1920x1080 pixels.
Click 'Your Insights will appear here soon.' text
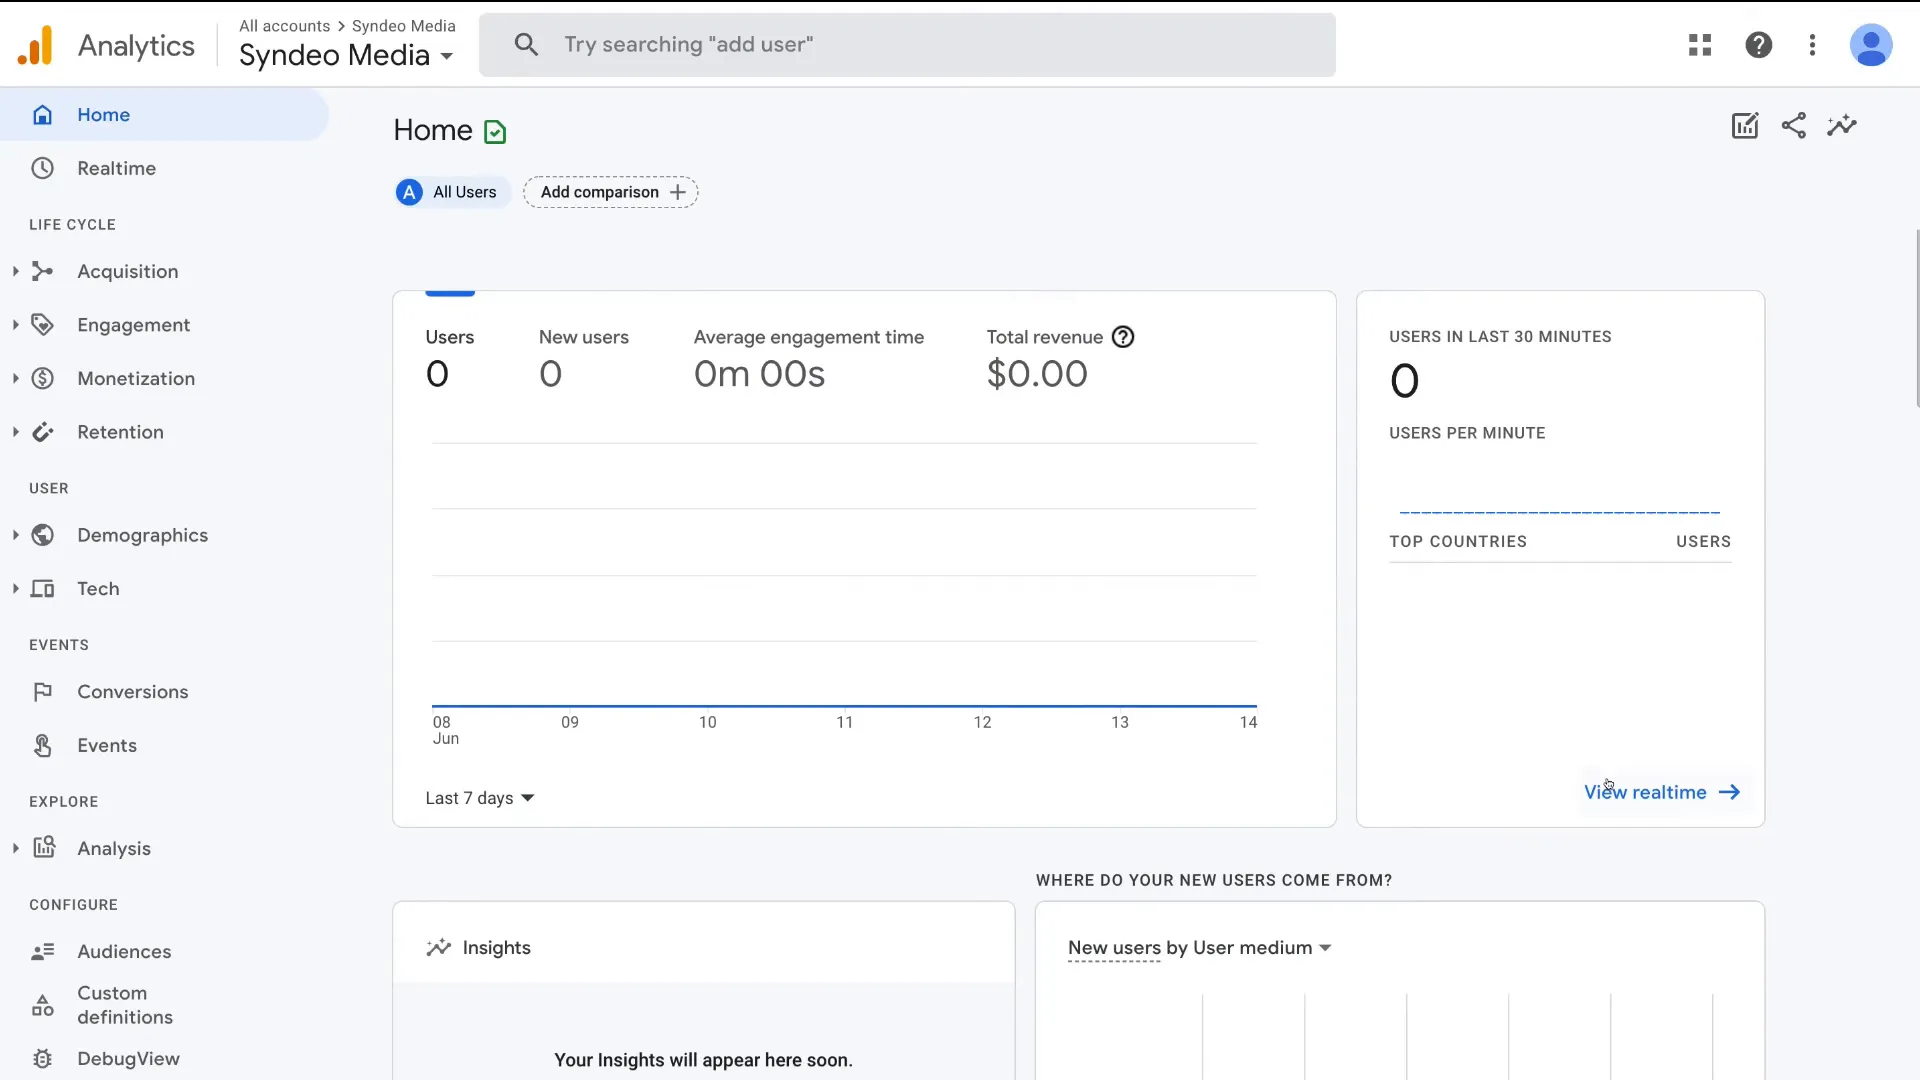[703, 1060]
